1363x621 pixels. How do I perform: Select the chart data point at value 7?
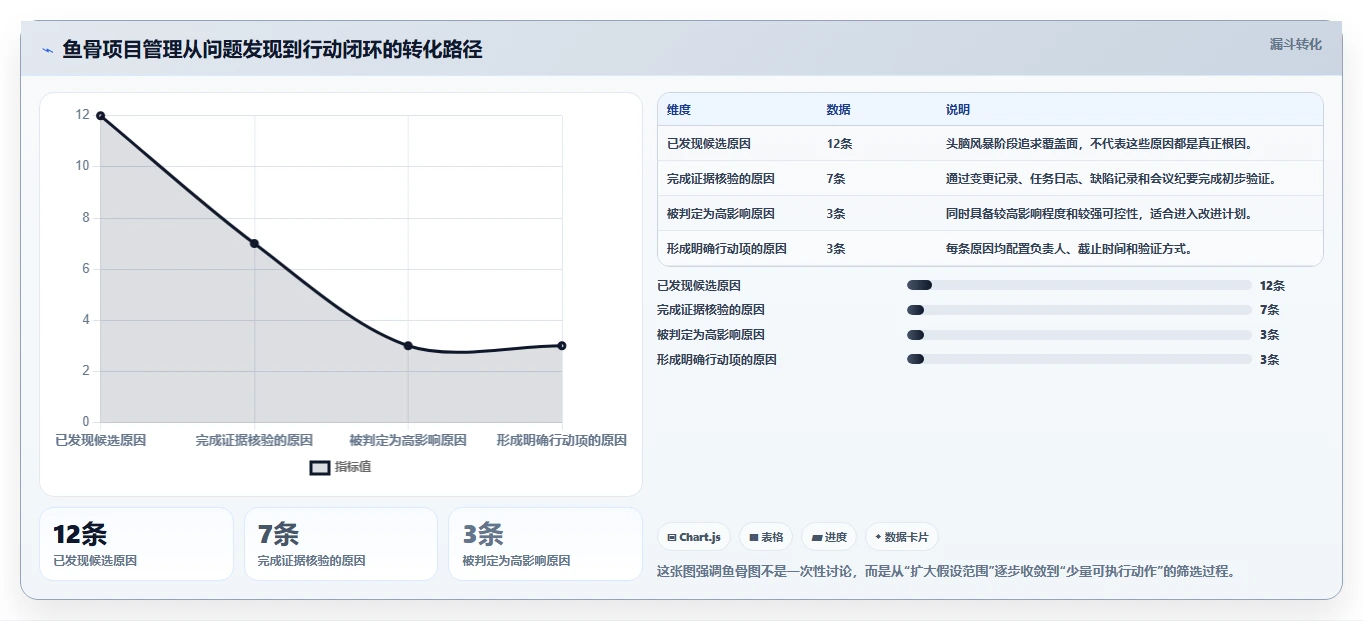(x=254, y=244)
